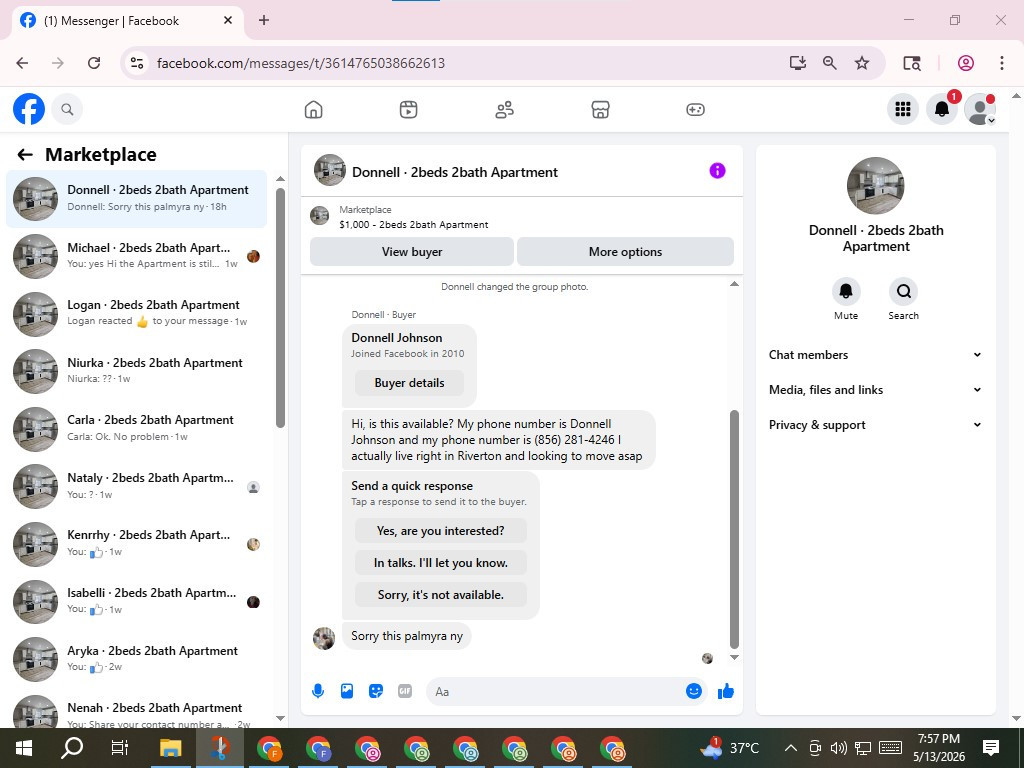Viewport: 1024px width, 768px height.
Task: Expand Media, files and links section
Action: [x=875, y=390]
